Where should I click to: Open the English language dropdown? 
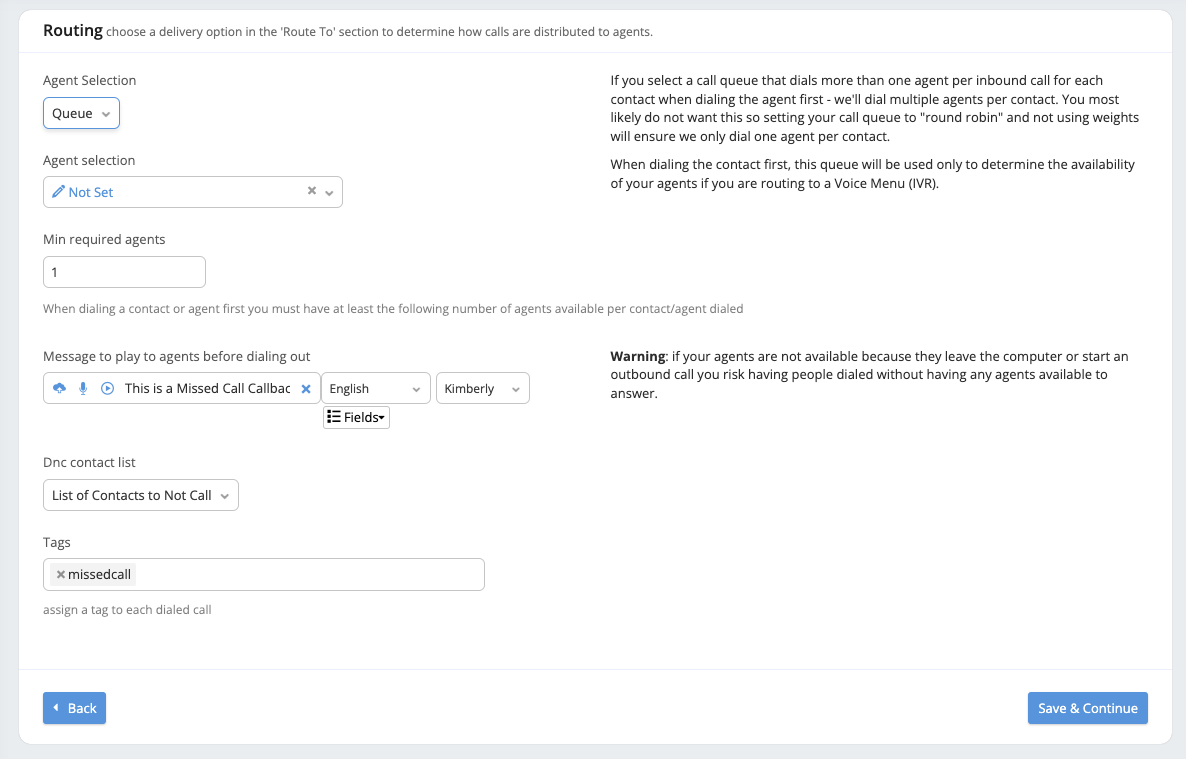click(376, 388)
